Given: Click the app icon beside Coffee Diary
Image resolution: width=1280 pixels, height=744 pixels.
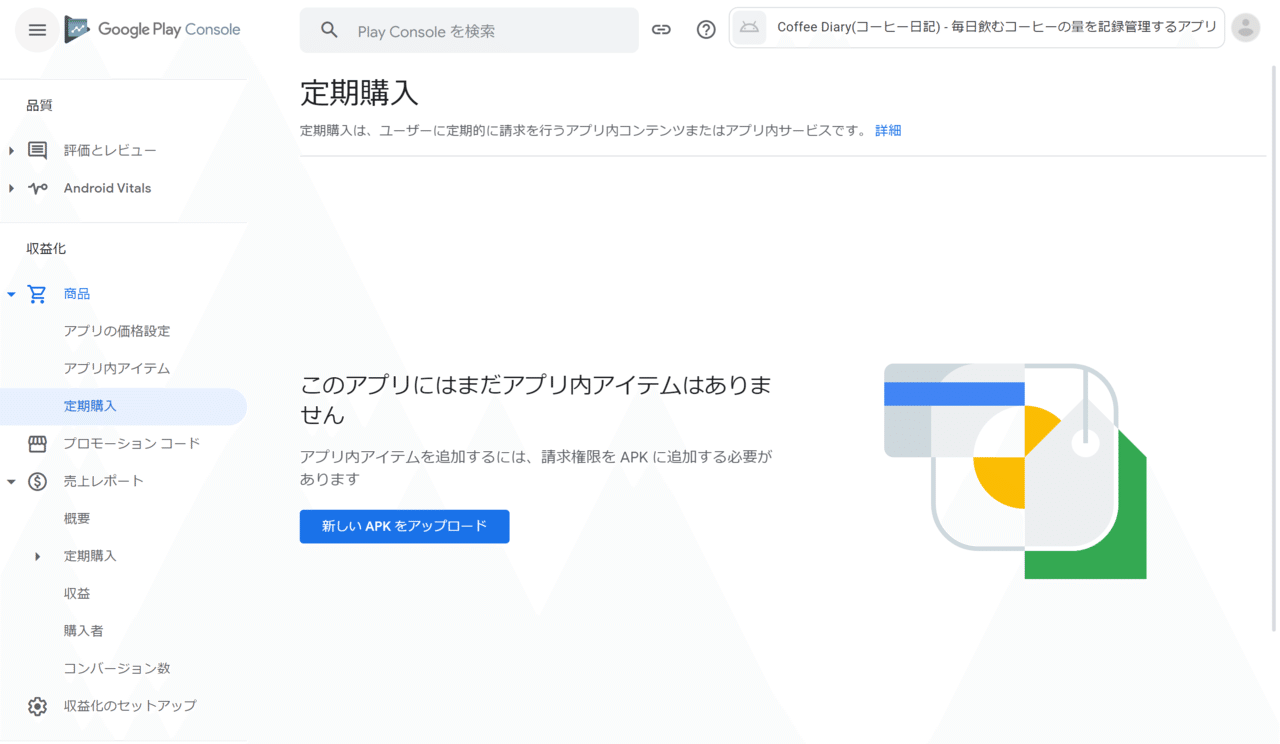Looking at the screenshot, I should [x=749, y=28].
